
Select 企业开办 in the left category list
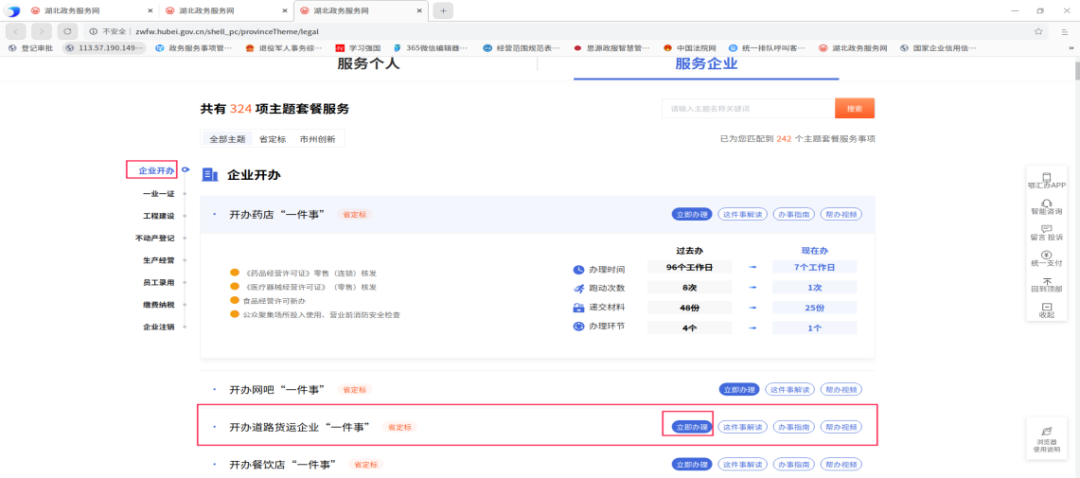point(156,170)
